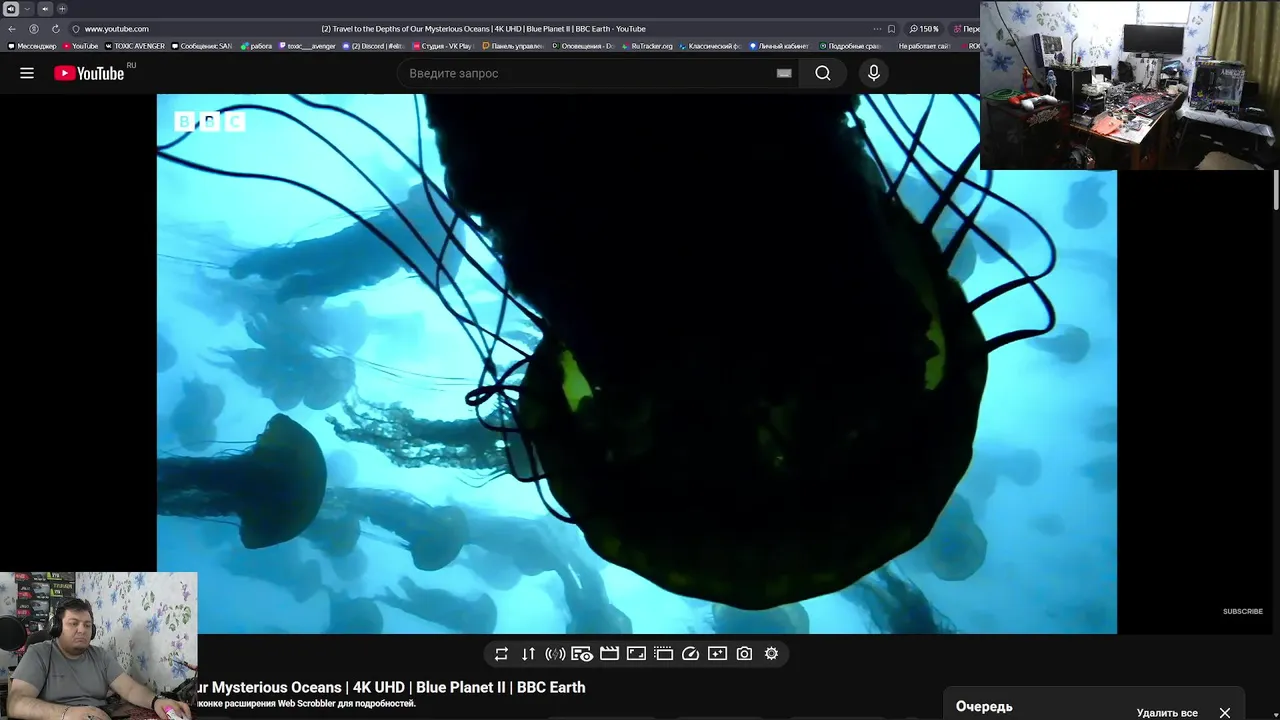The image size is (1280, 720).
Task: Click the clapperboard cinema mode icon
Action: point(609,654)
